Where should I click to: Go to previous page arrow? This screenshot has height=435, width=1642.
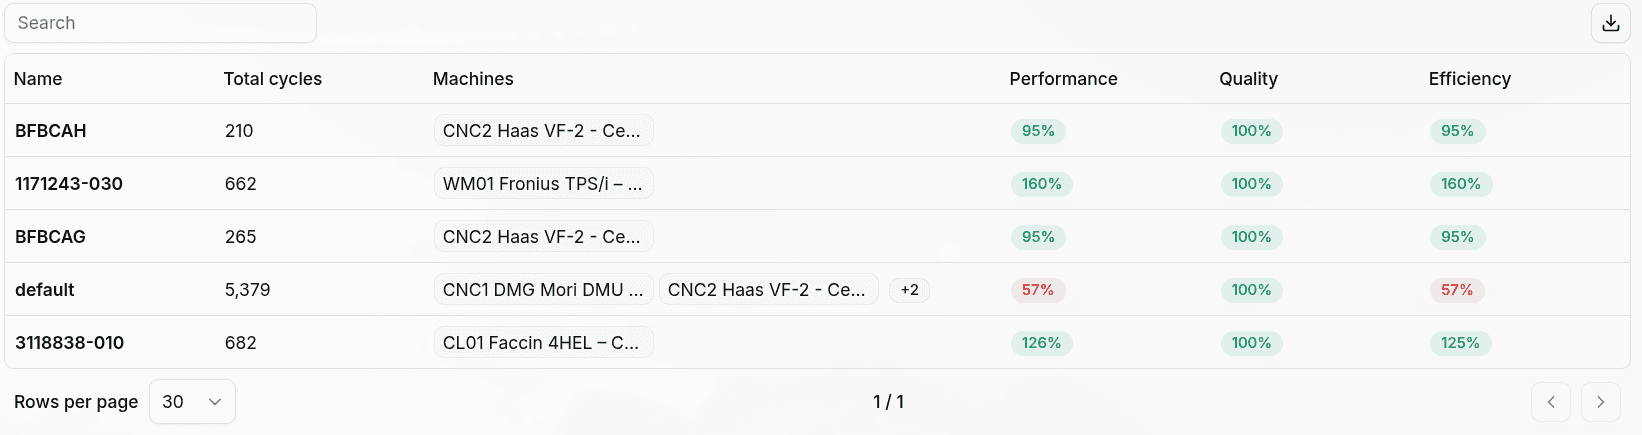point(1551,402)
